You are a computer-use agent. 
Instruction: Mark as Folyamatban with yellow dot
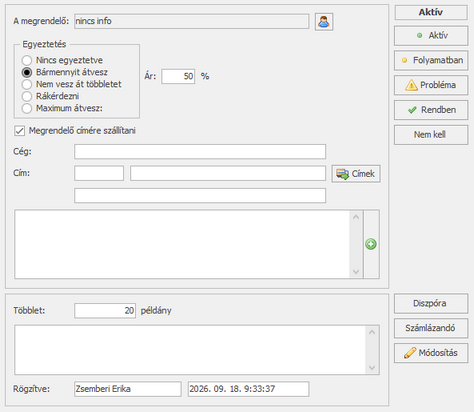pos(431,60)
